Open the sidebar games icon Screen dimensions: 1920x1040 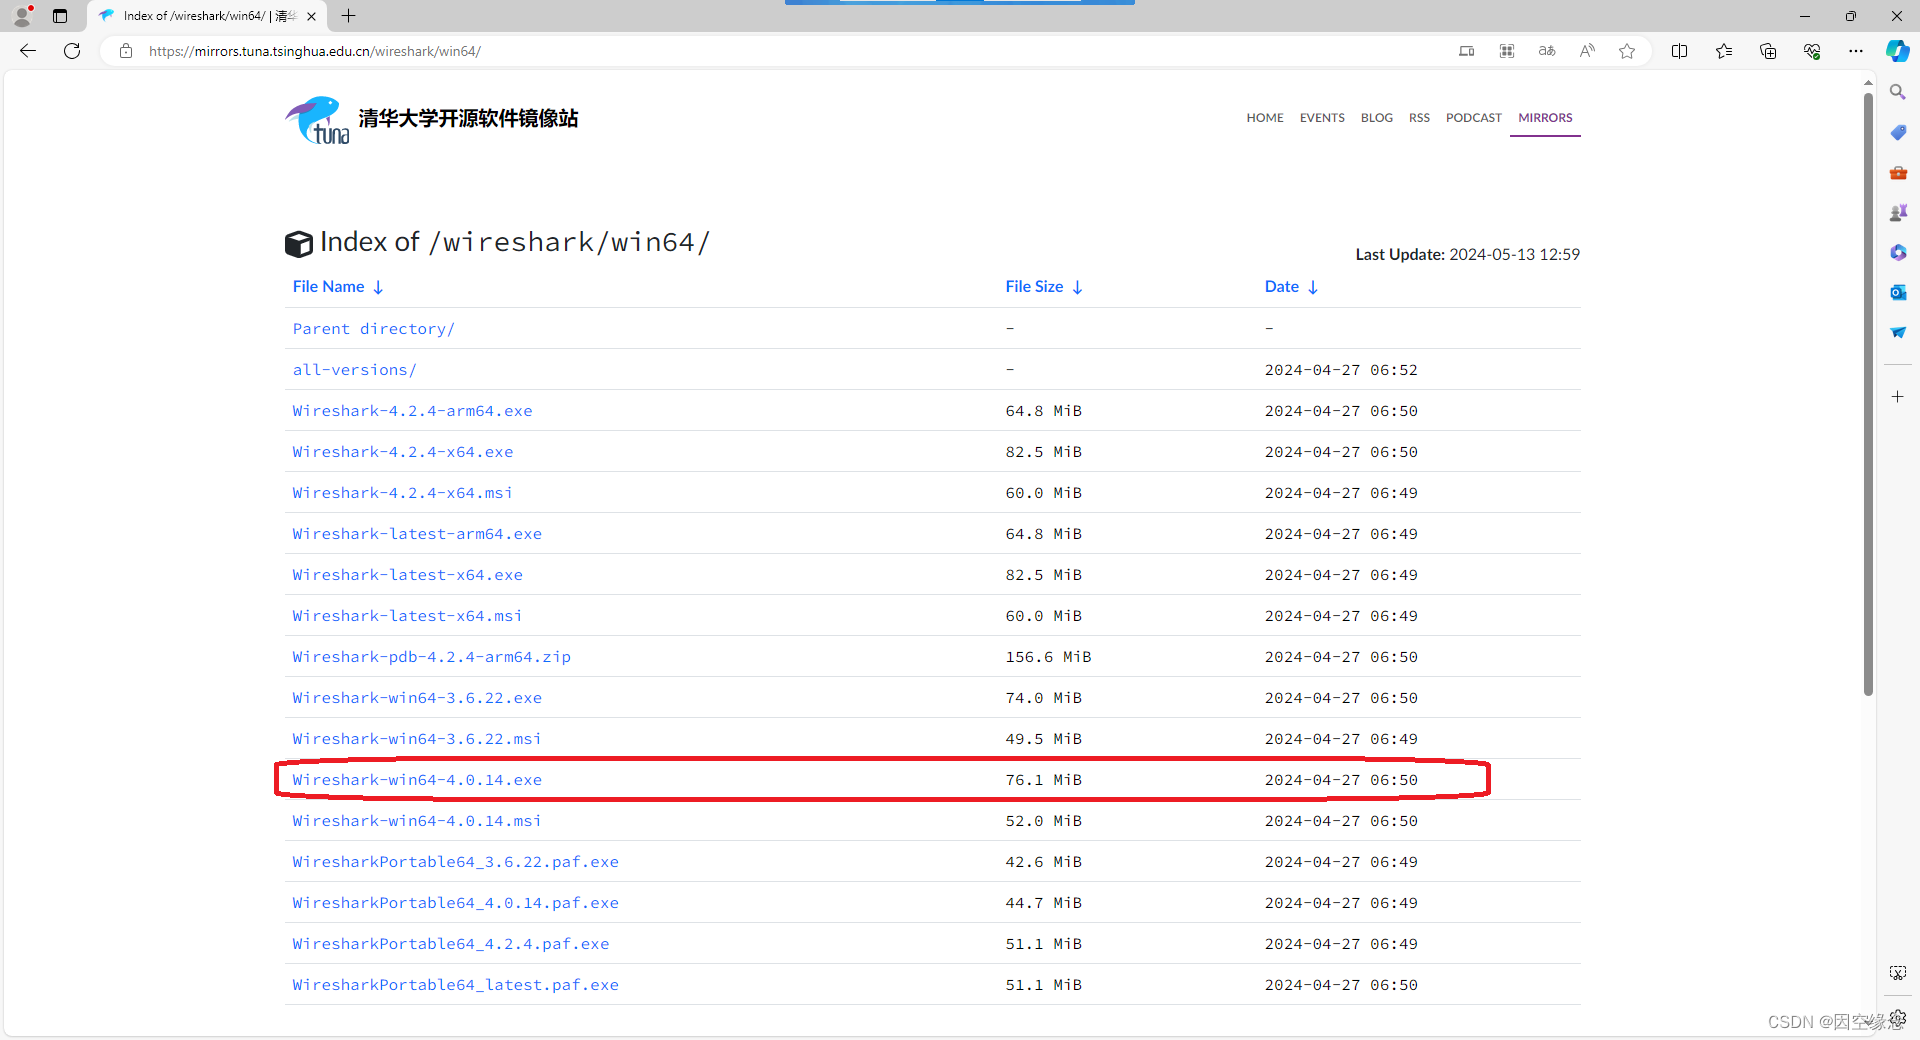1898,212
